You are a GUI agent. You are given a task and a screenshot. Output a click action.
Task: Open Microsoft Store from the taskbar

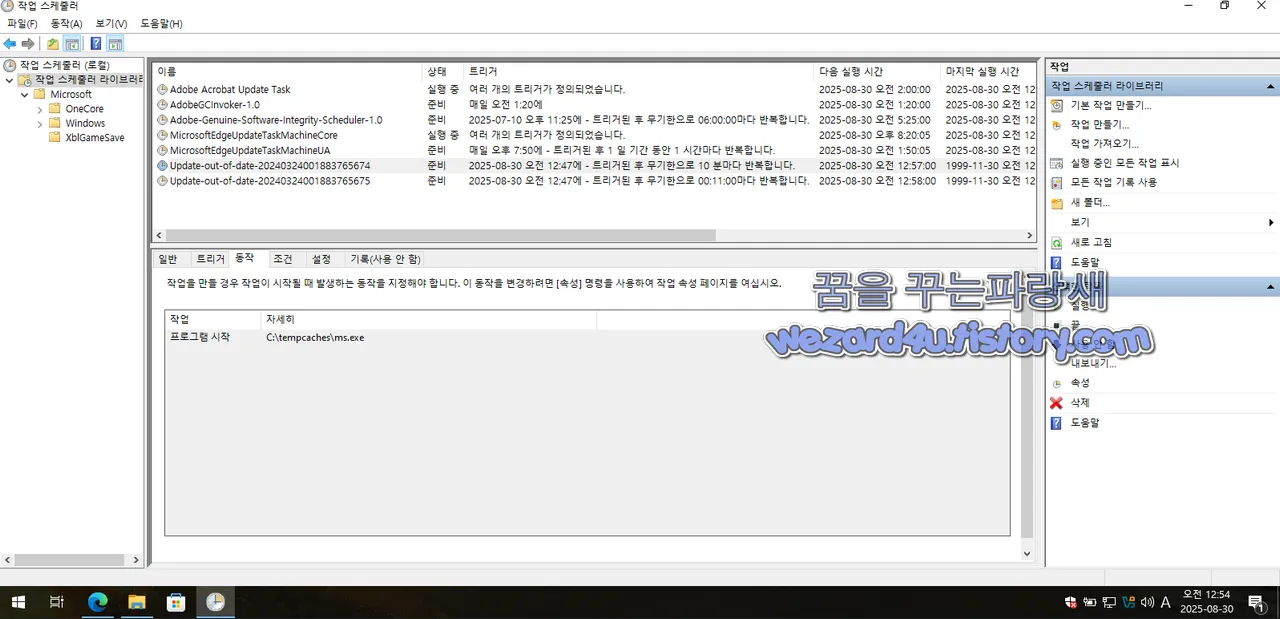(176, 602)
